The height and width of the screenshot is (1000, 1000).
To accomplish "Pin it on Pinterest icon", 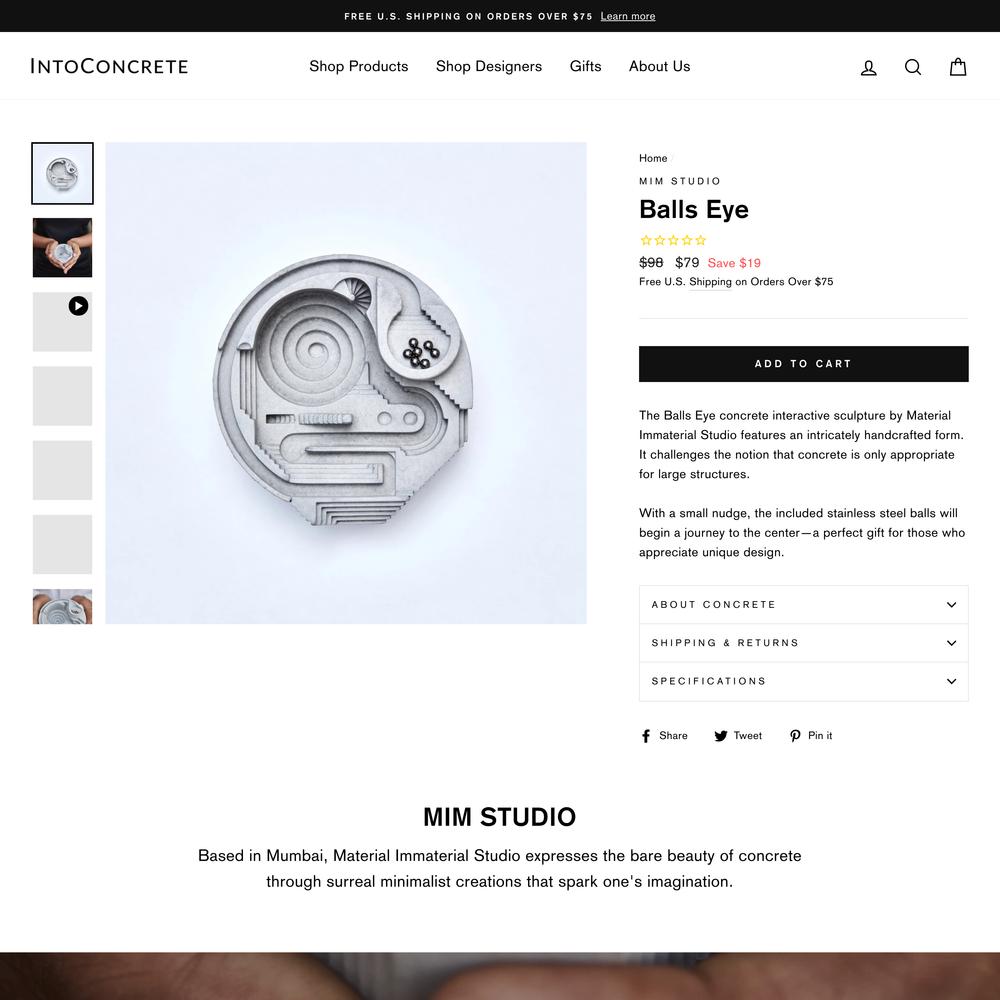I will pos(795,736).
